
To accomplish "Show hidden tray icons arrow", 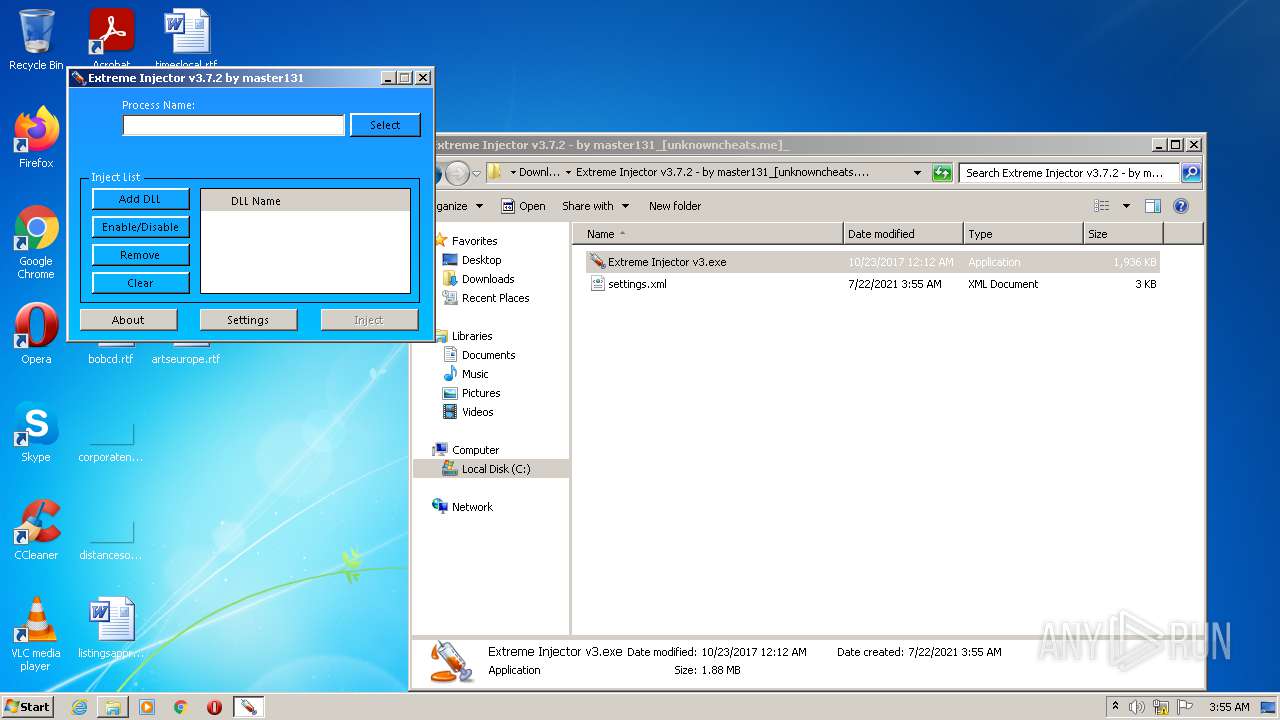I will [1115, 707].
